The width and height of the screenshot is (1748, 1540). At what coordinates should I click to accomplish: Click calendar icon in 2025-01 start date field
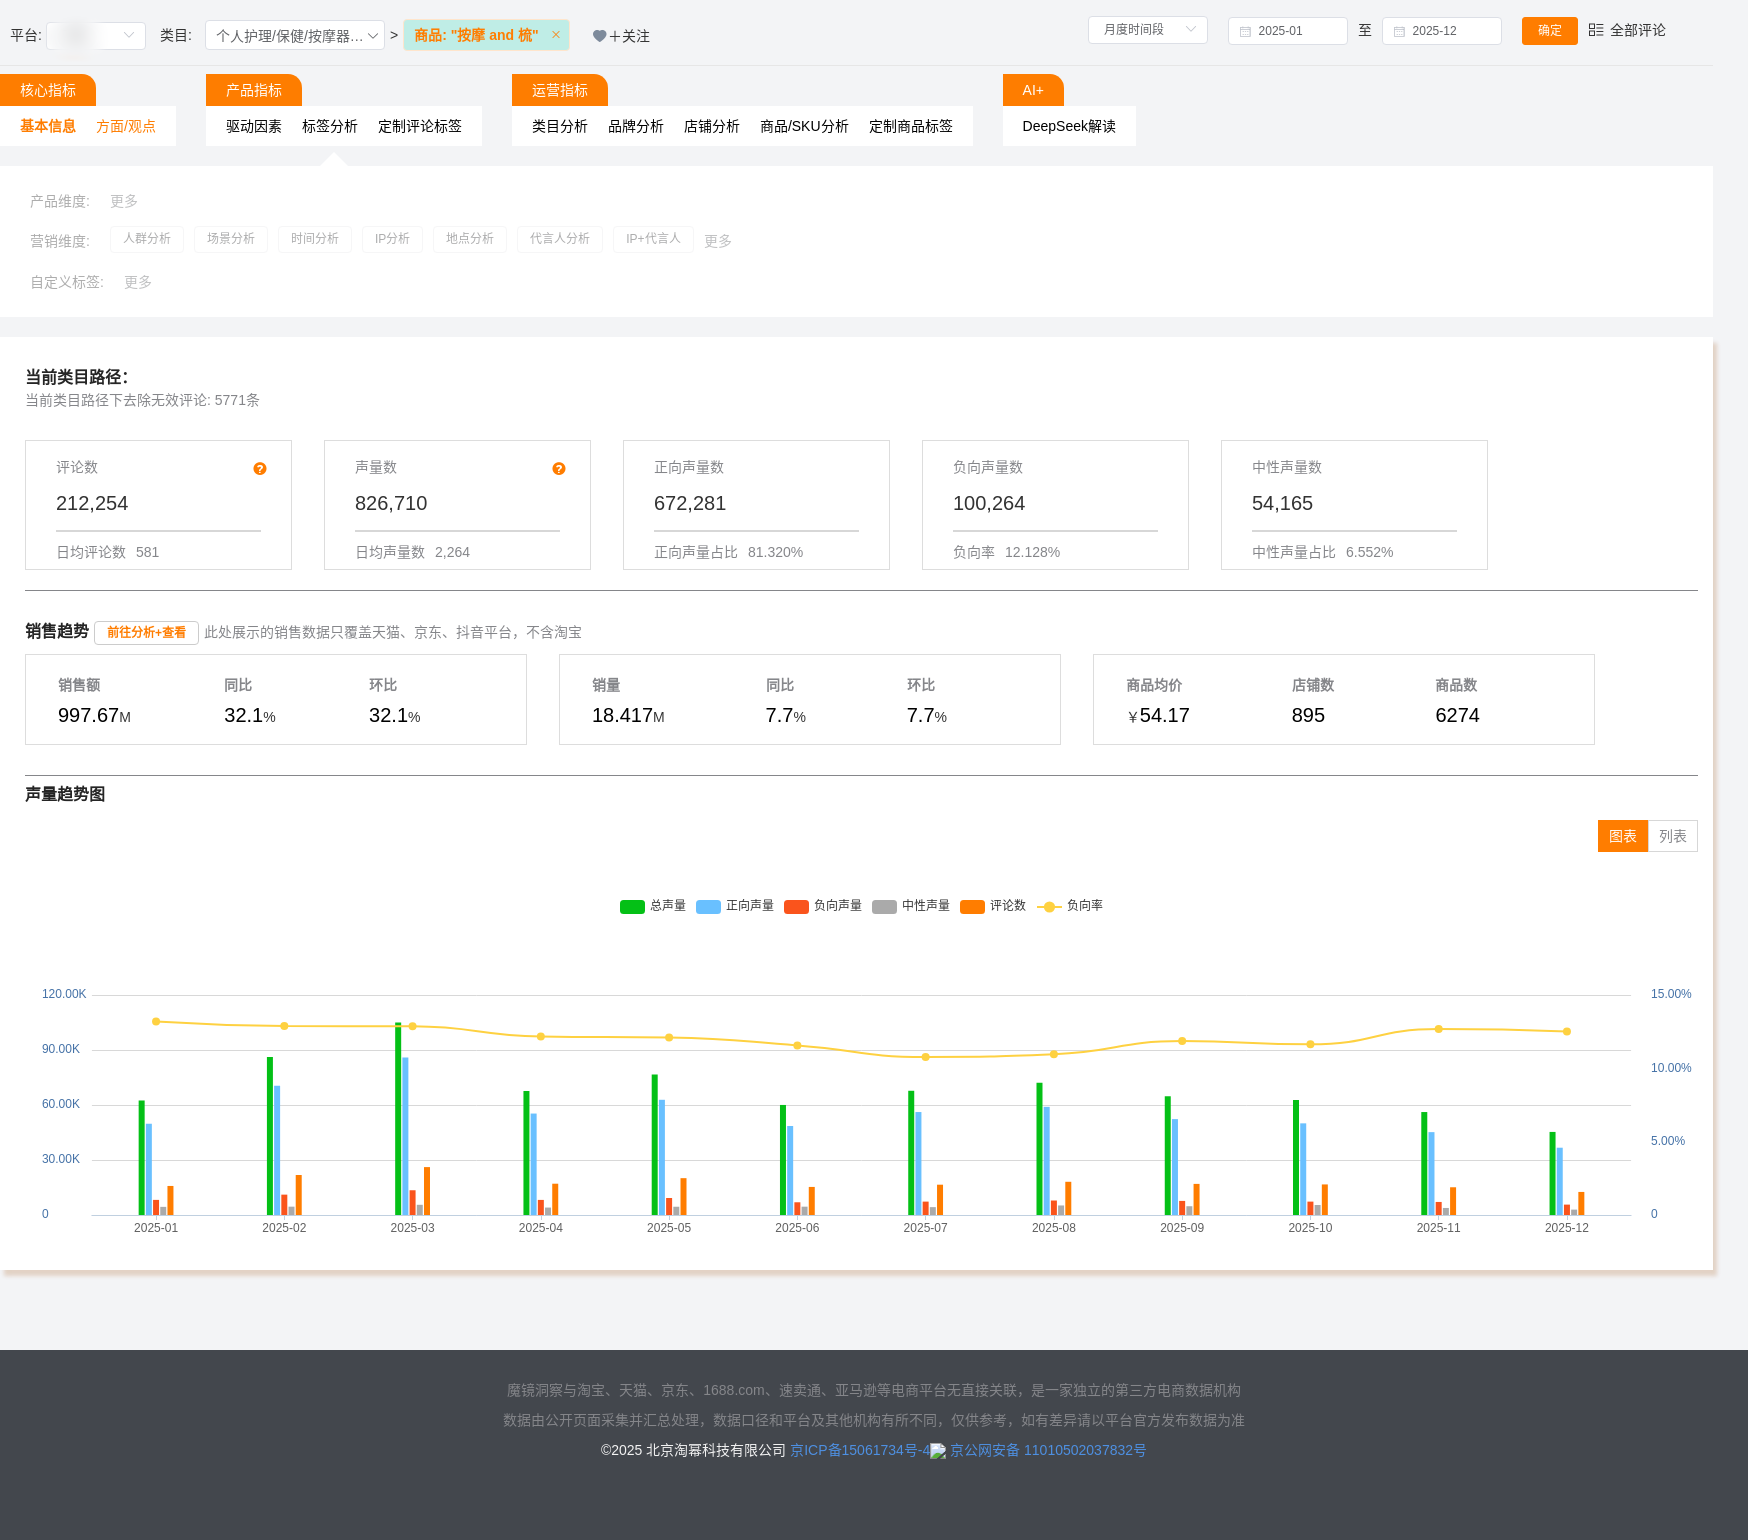tap(1245, 32)
